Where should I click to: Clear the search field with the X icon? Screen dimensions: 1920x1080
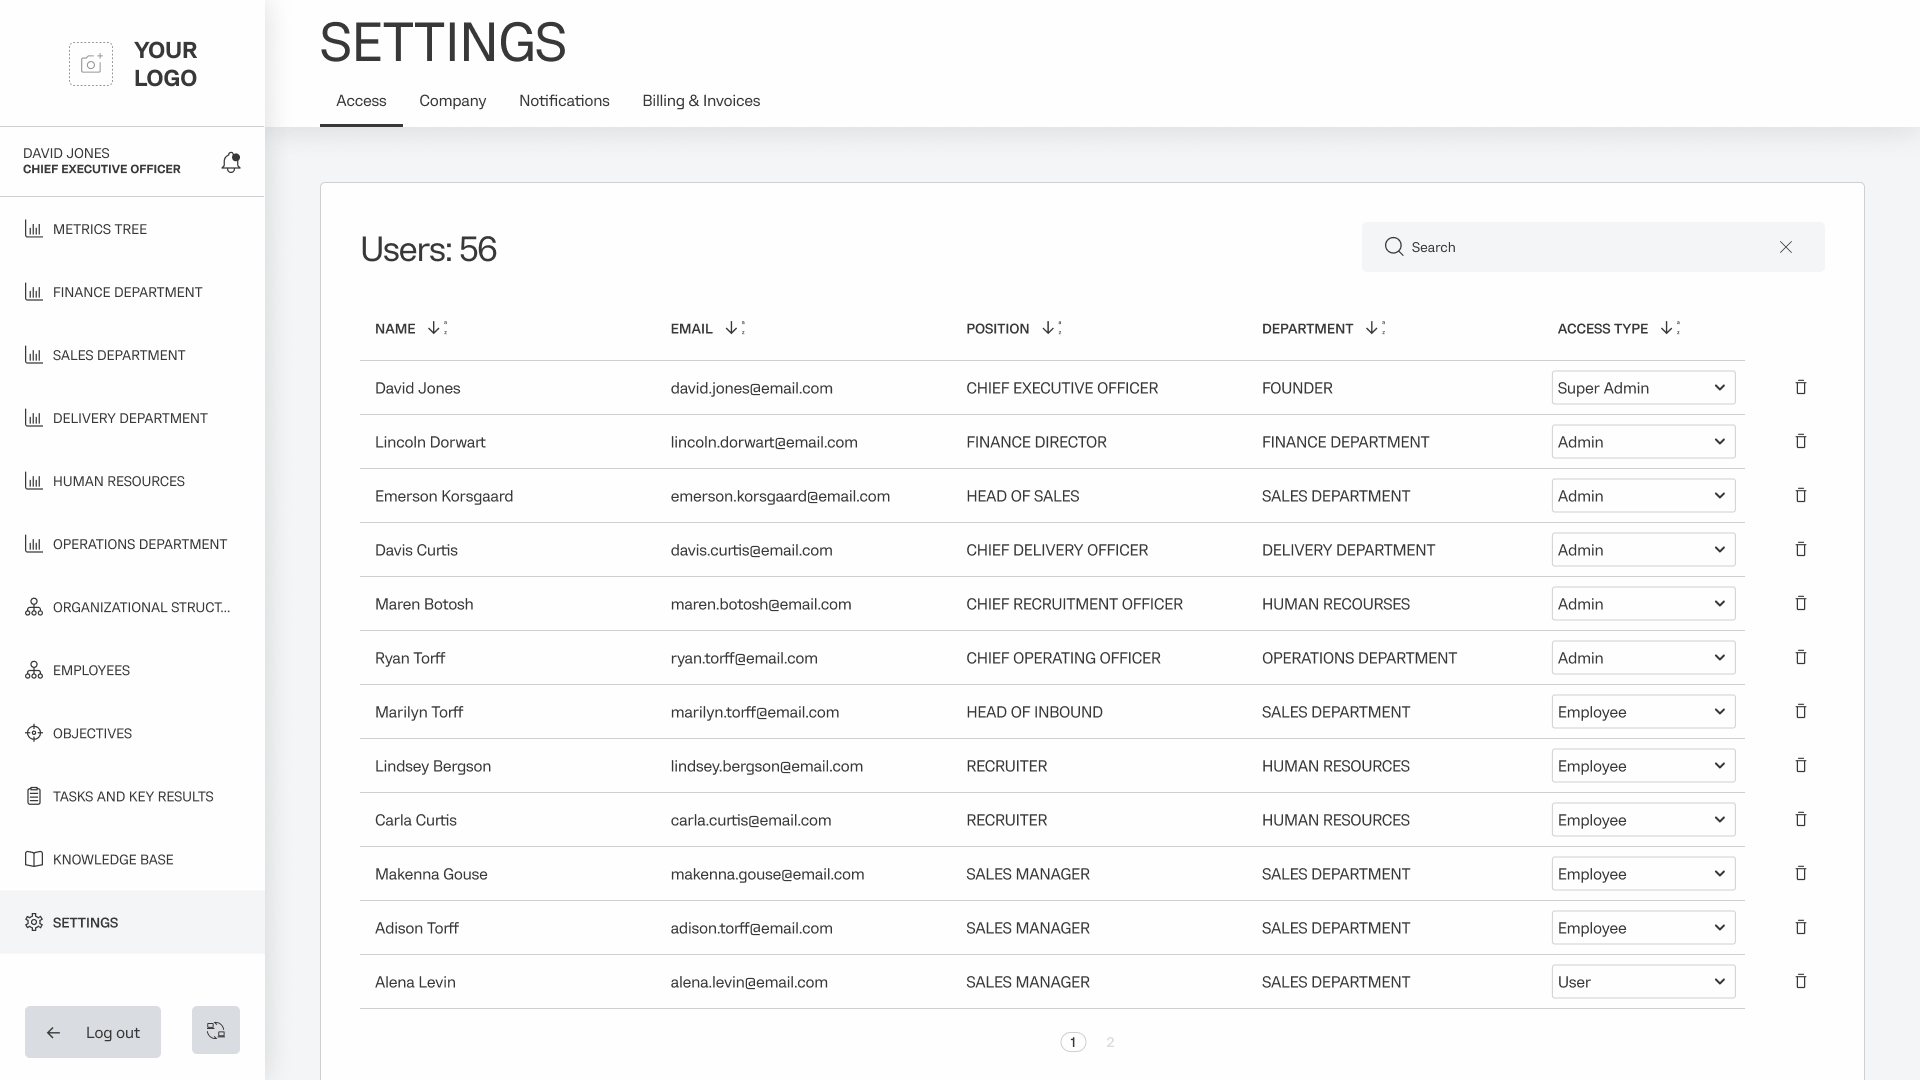click(1785, 247)
